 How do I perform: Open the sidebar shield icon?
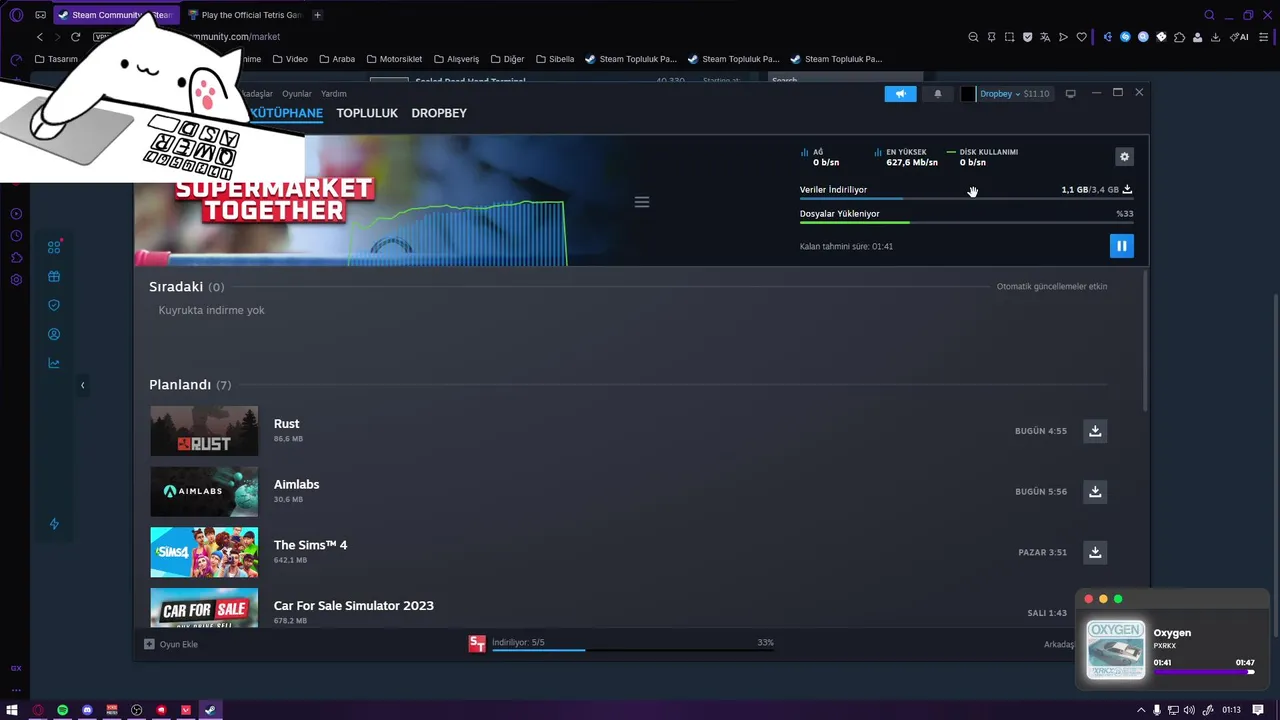54,305
